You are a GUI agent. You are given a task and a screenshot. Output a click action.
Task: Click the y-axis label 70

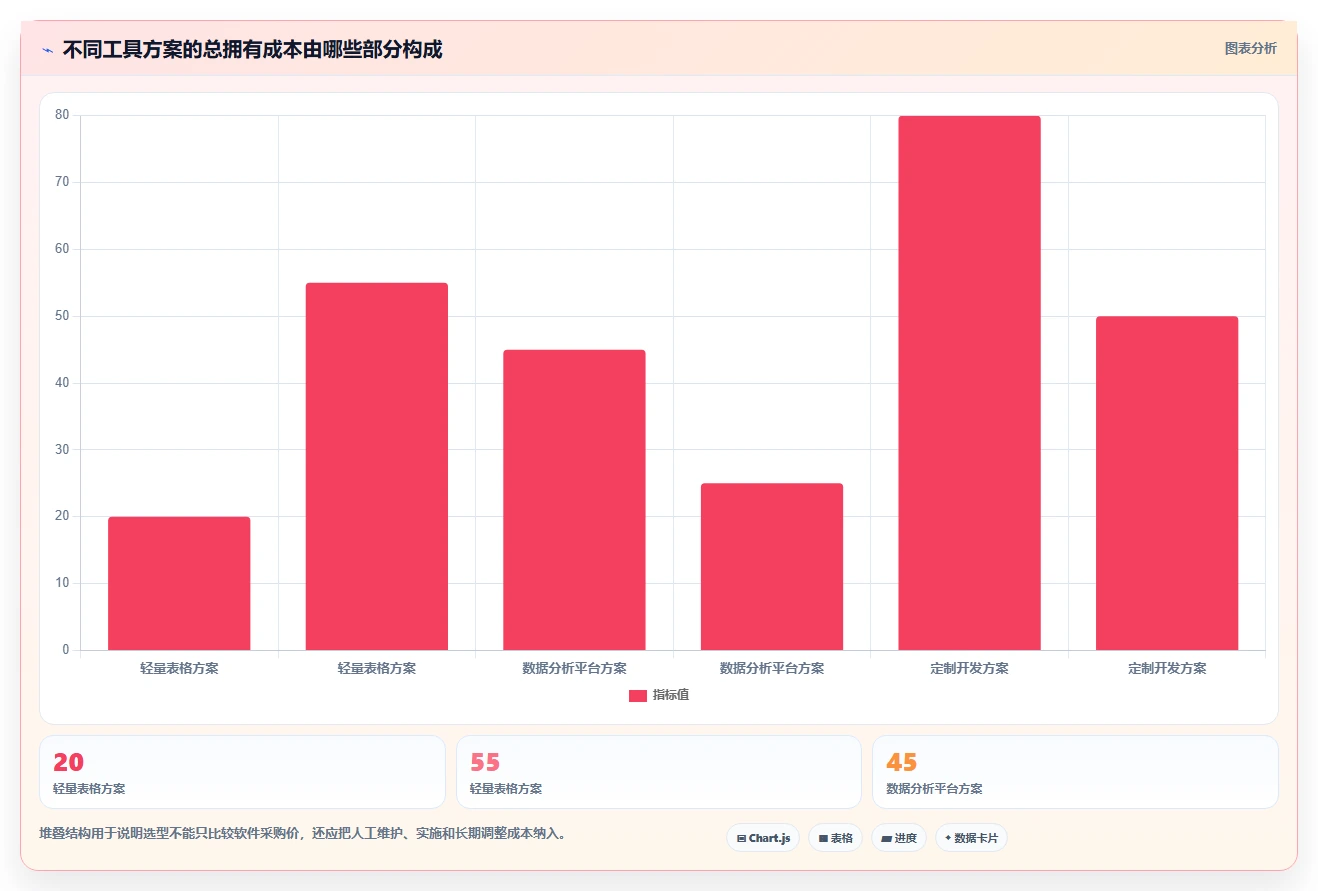pyautogui.click(x=62, y=182)
